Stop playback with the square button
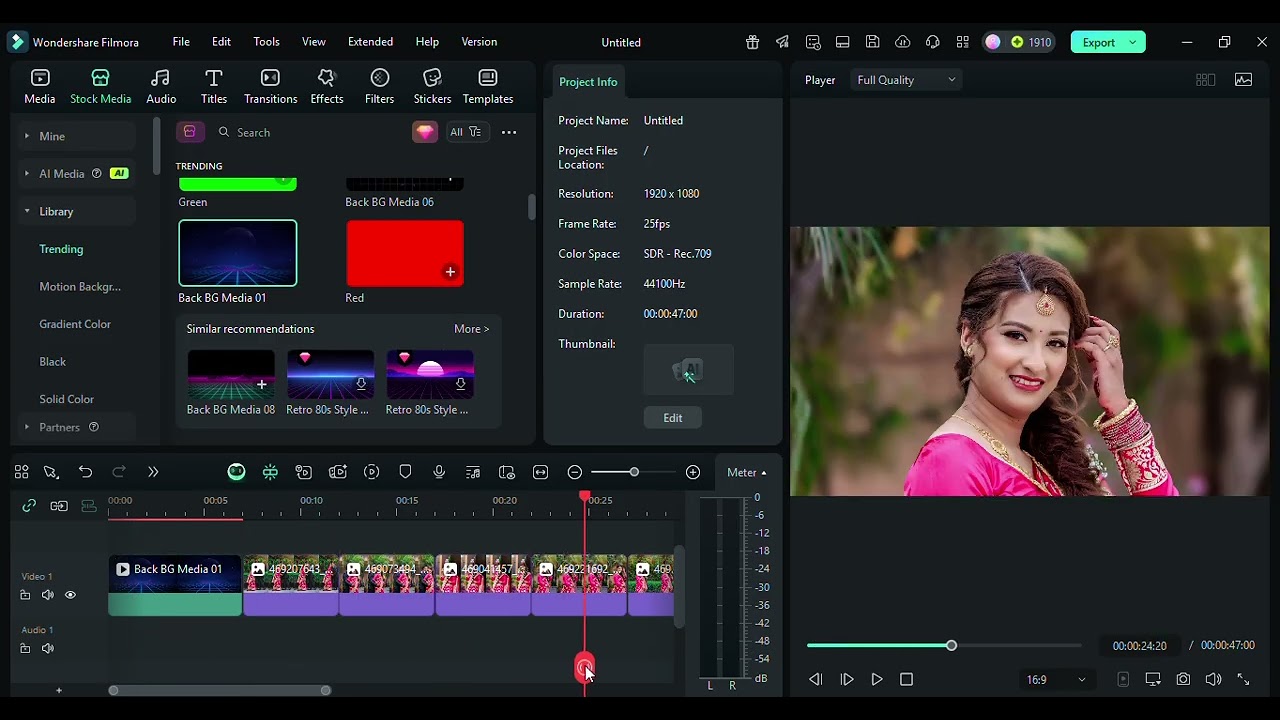1280x720 pixels. (x=907, y=679)
